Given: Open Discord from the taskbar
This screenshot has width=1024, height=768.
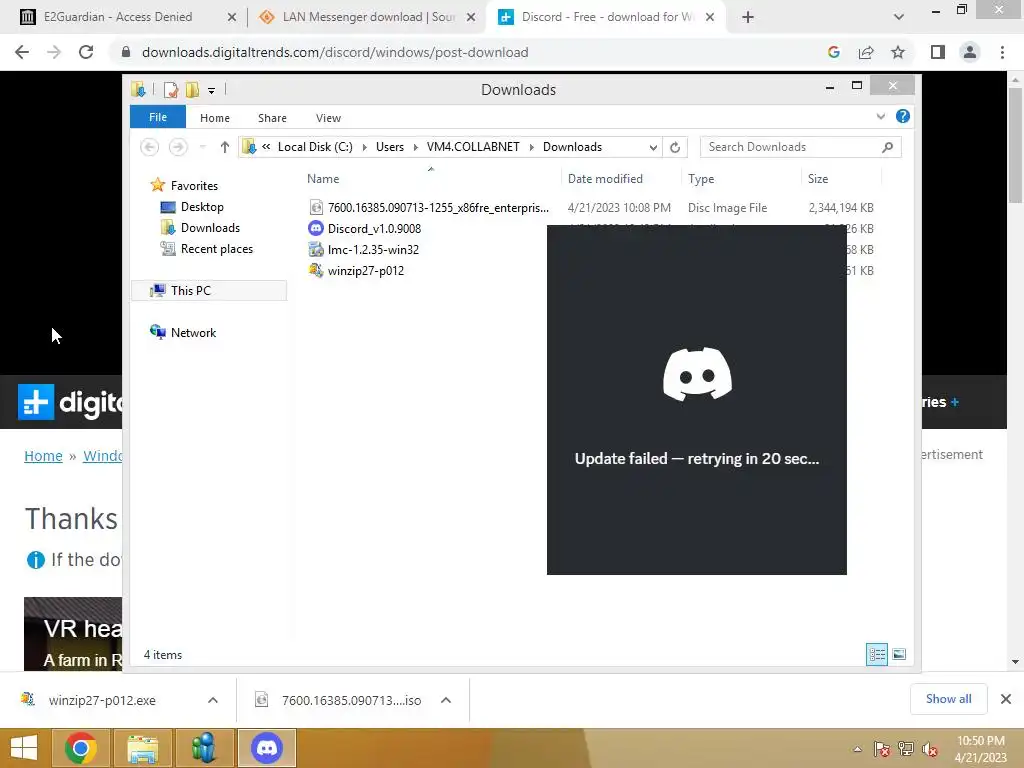Looking at the screenshot, I should 267,748.
